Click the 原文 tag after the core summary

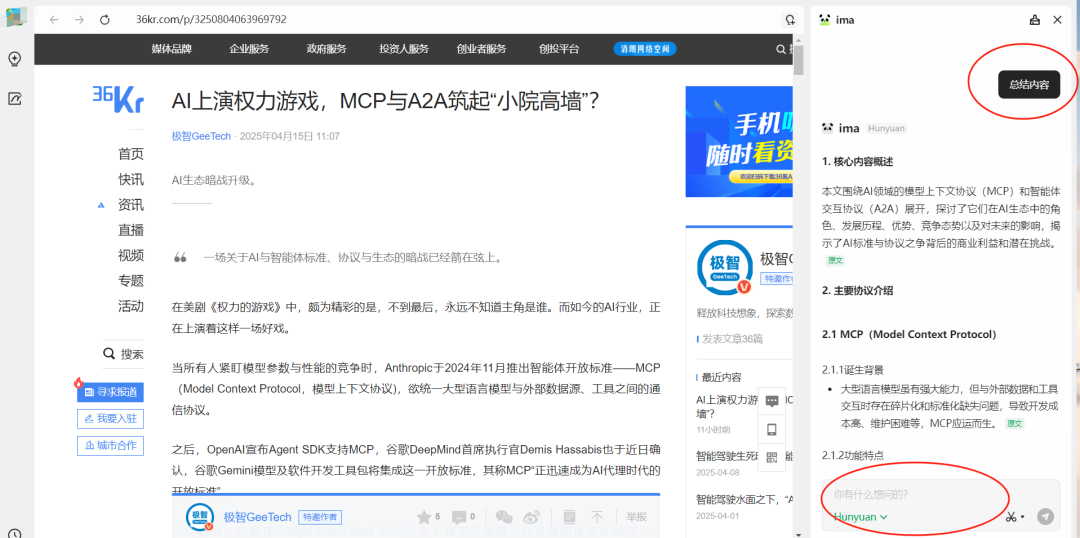(835, 261)
